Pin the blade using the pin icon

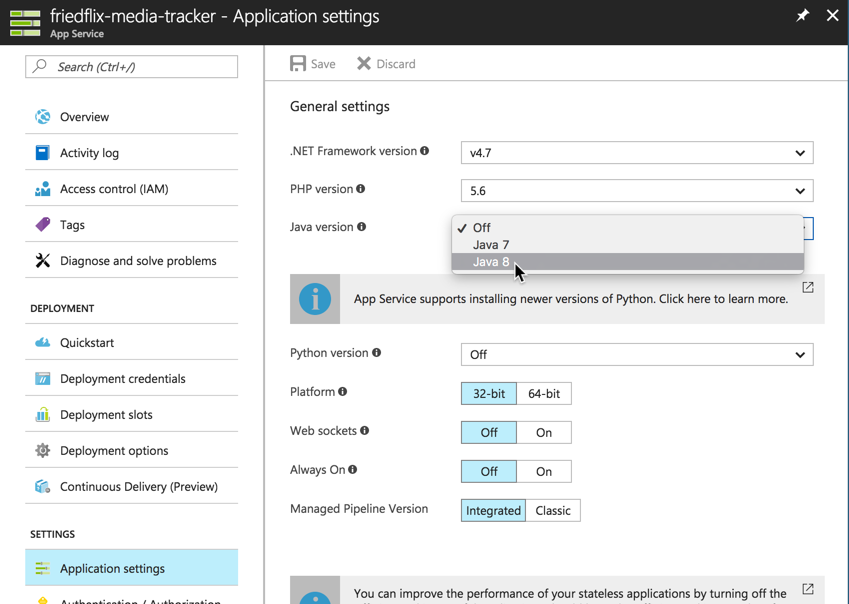(x=802, y=16)
